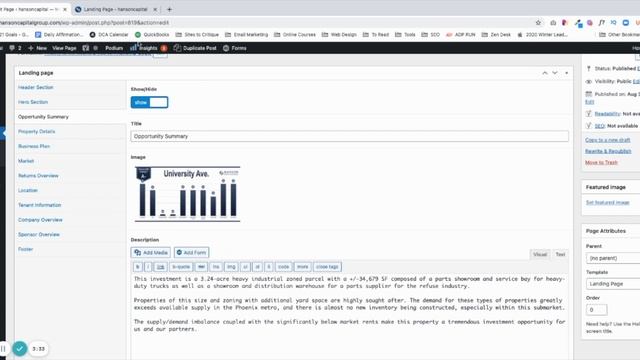Open the Sites to Critique bookmark folder
Image resolution: width=640 pixels, height=360 pixels.
coord(197,35)
